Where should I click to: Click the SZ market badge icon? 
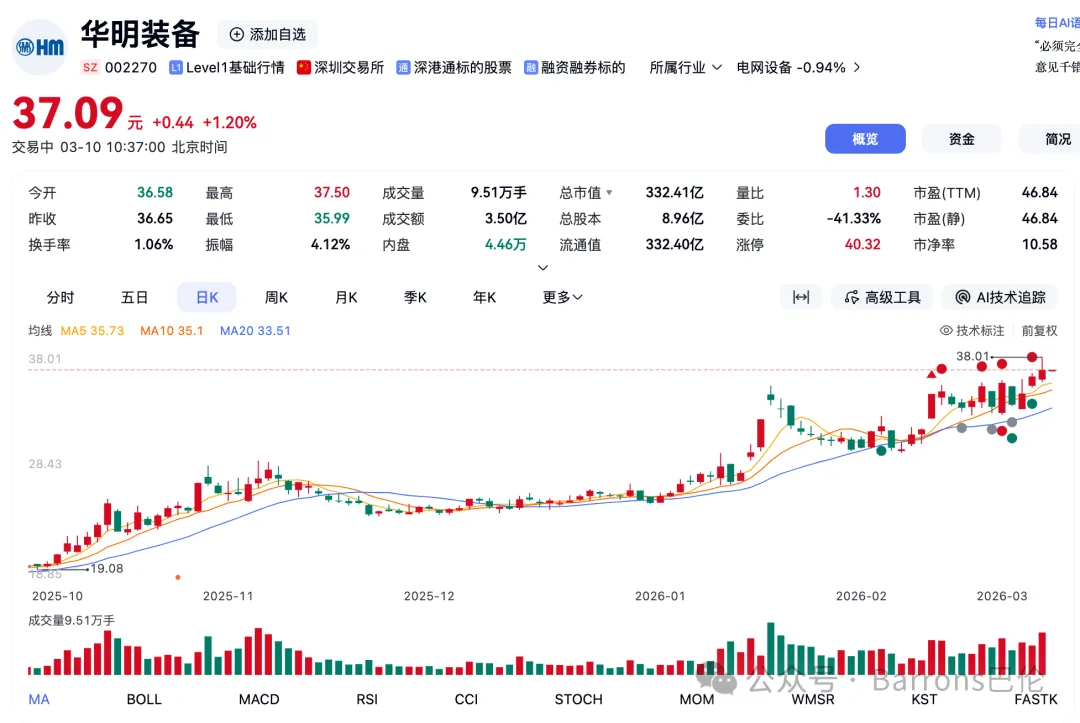click(90, 67)
